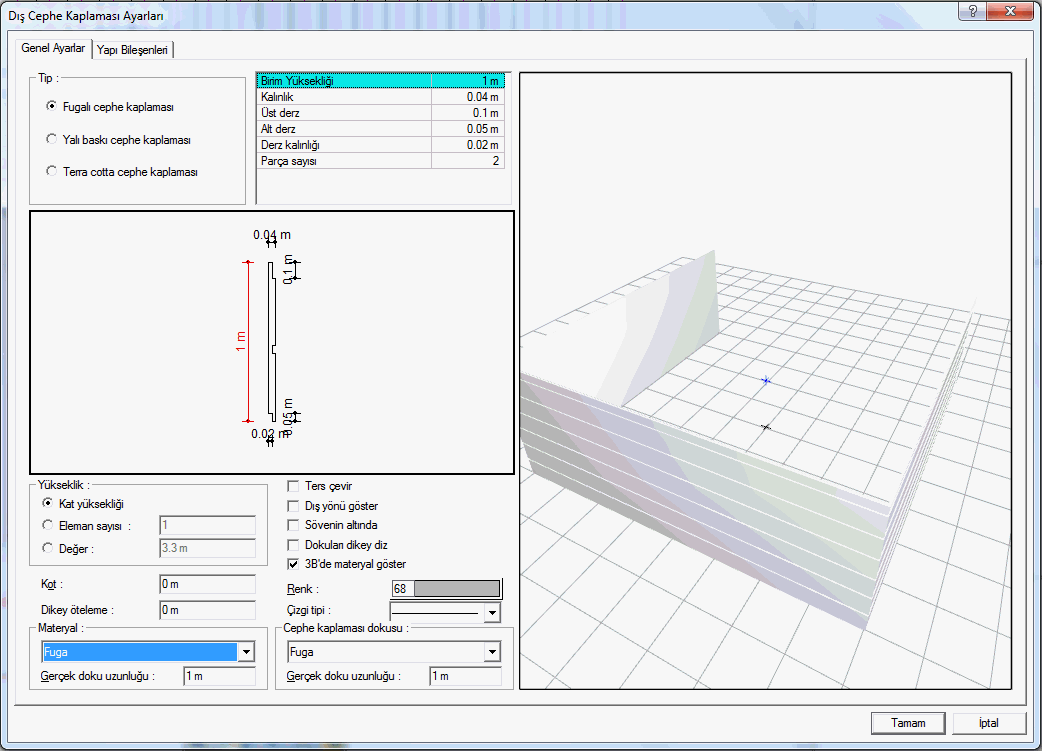Open the Materyal Fuga dropdown
The image size is (1042, 751).
(x=246, y=652)
